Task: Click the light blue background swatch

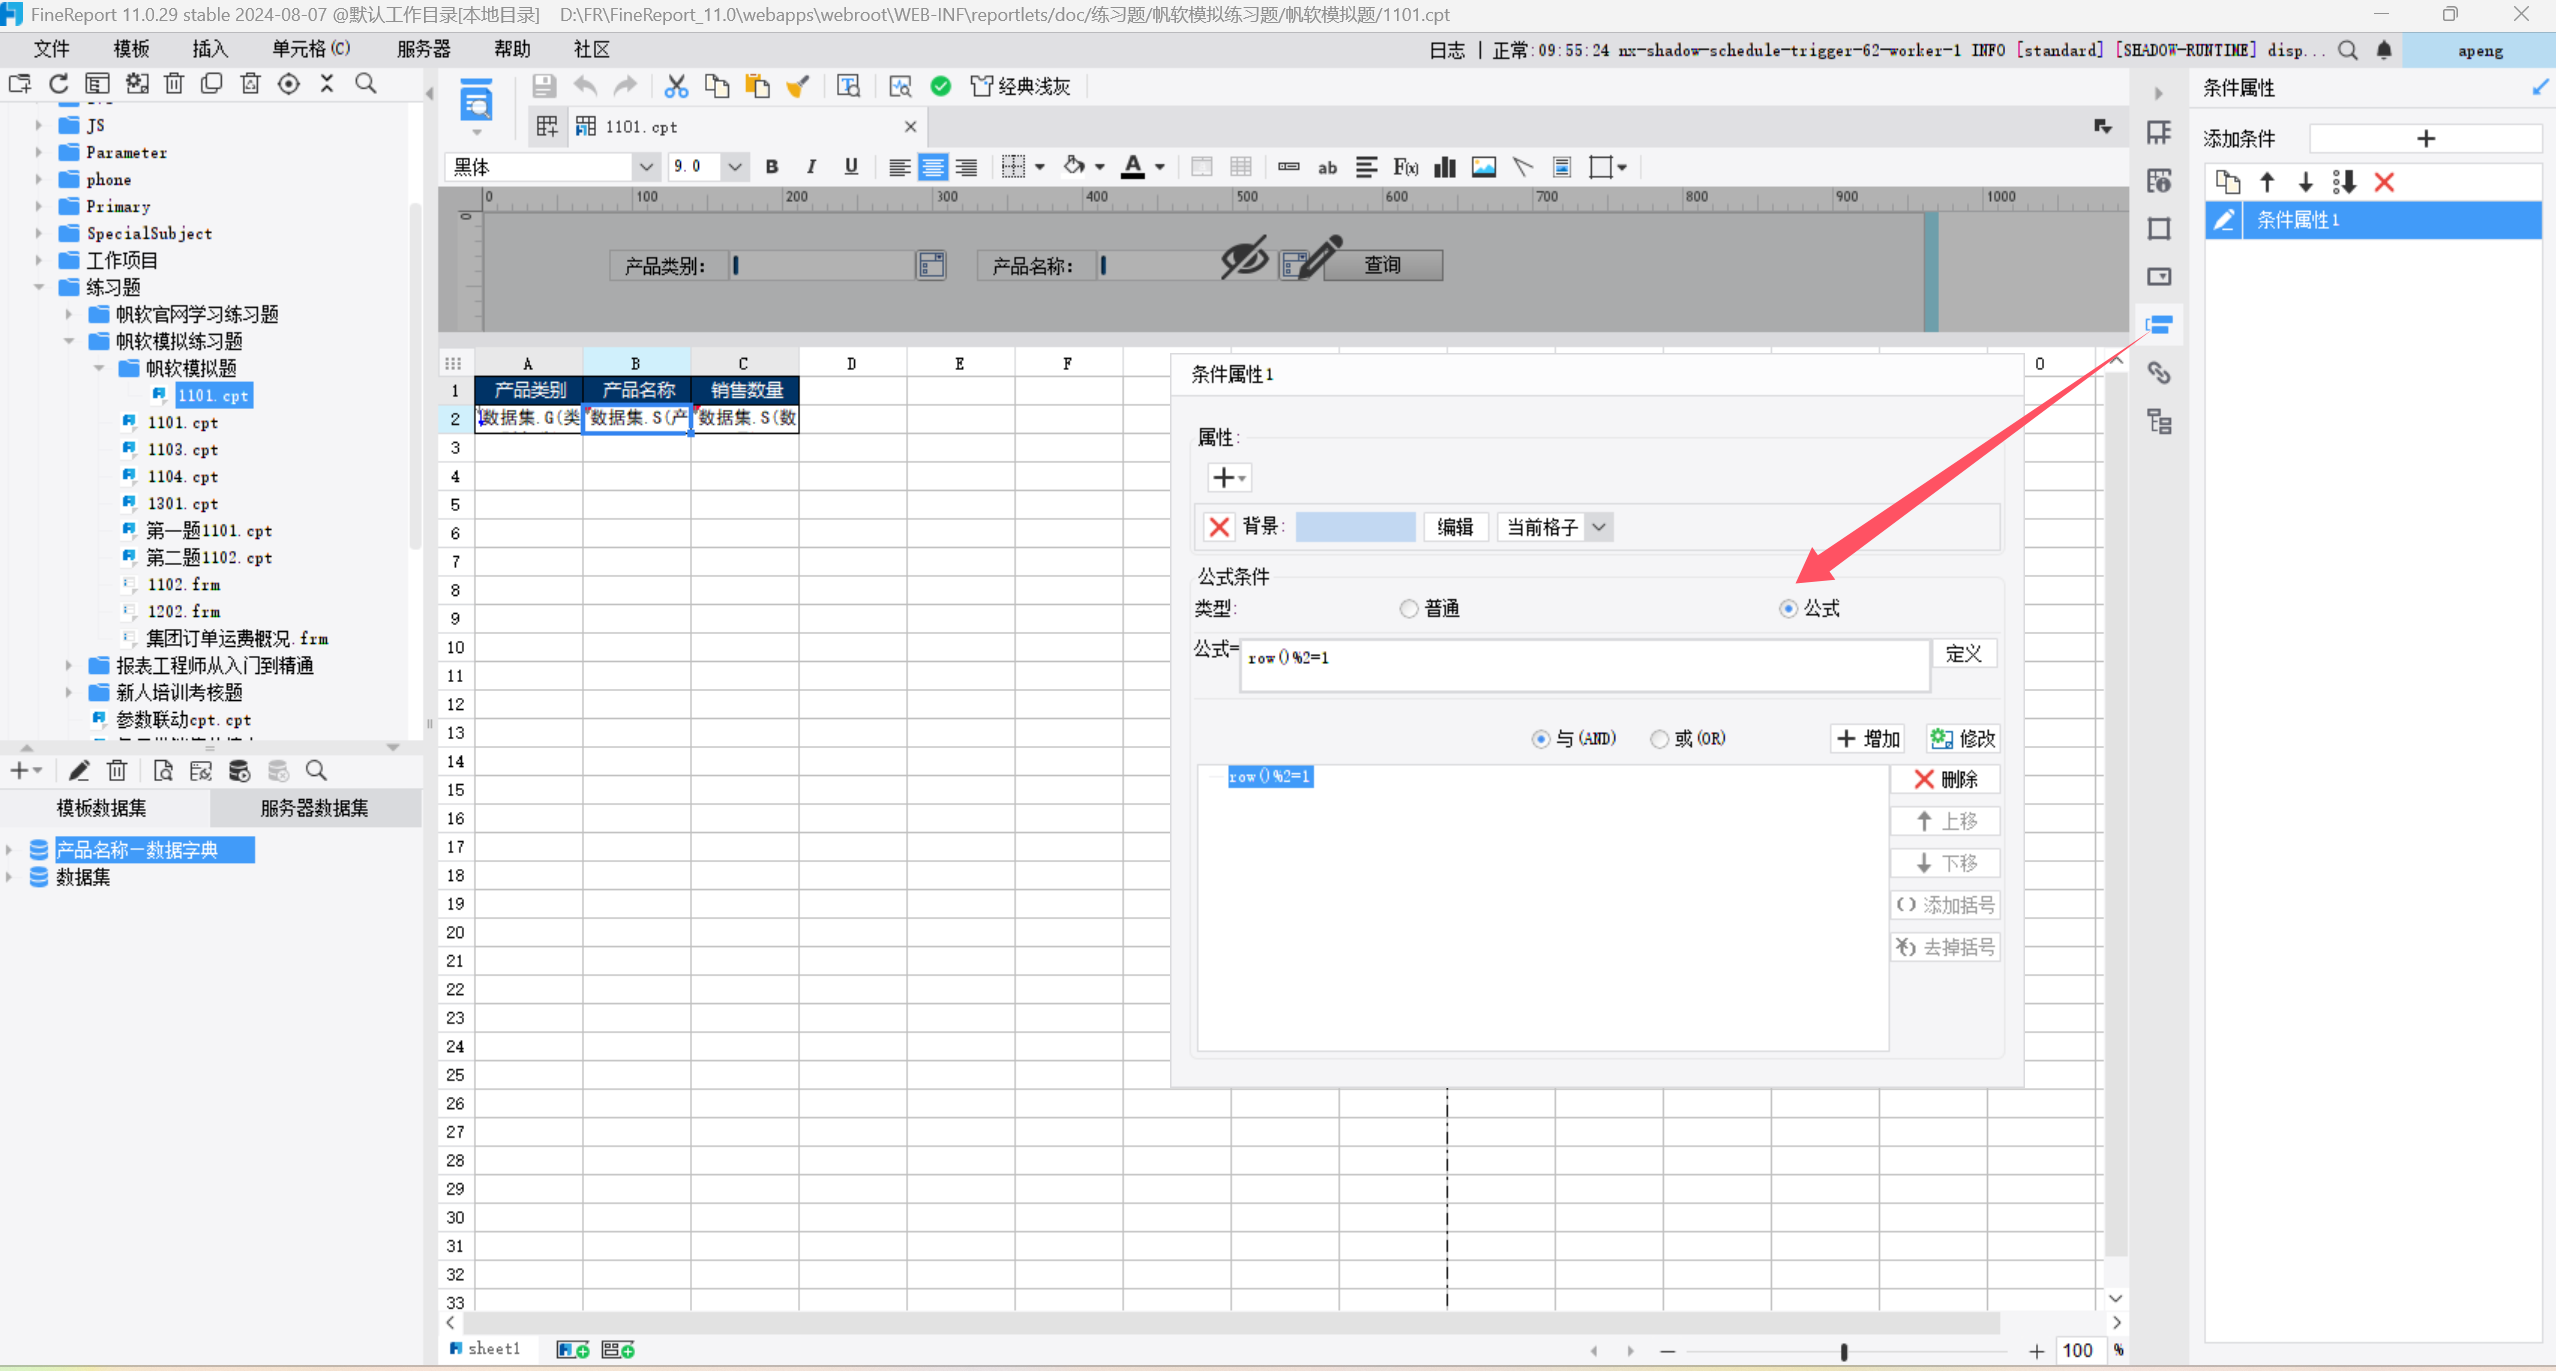Action: pos(1354,527)
